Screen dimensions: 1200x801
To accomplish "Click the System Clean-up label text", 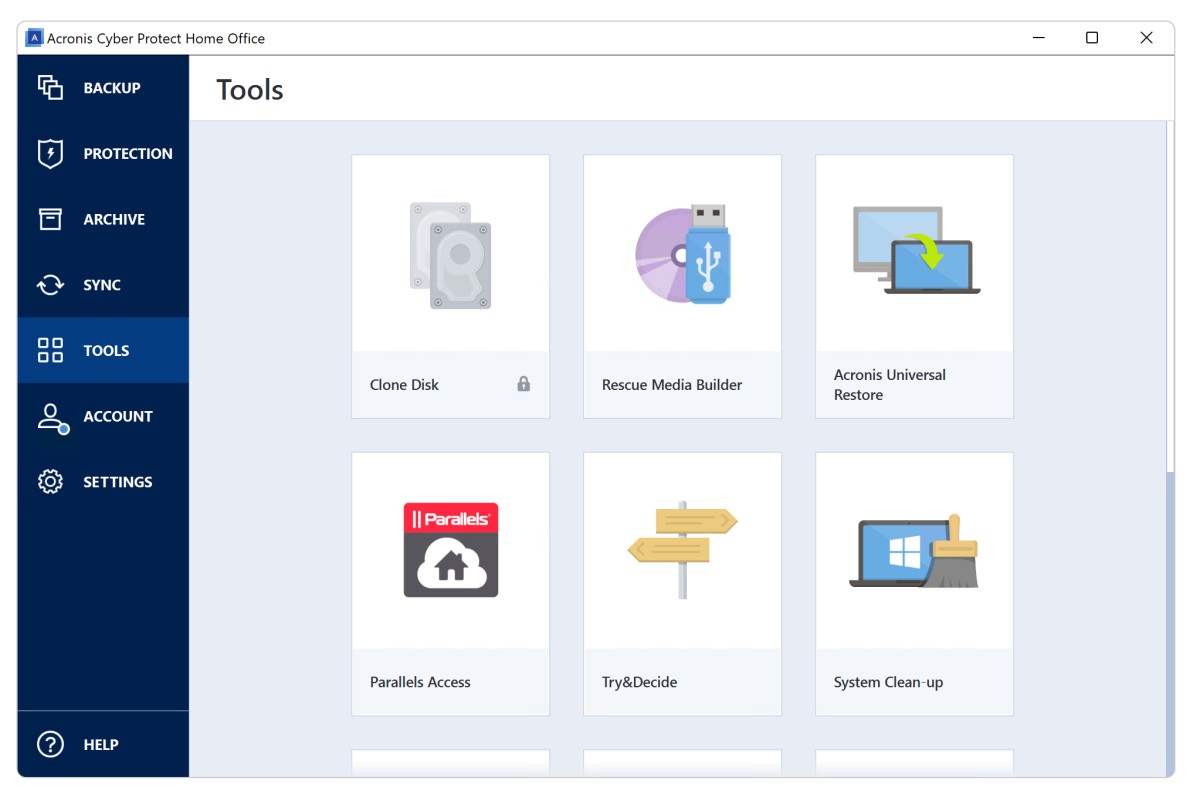I will (x=888, y=682).
